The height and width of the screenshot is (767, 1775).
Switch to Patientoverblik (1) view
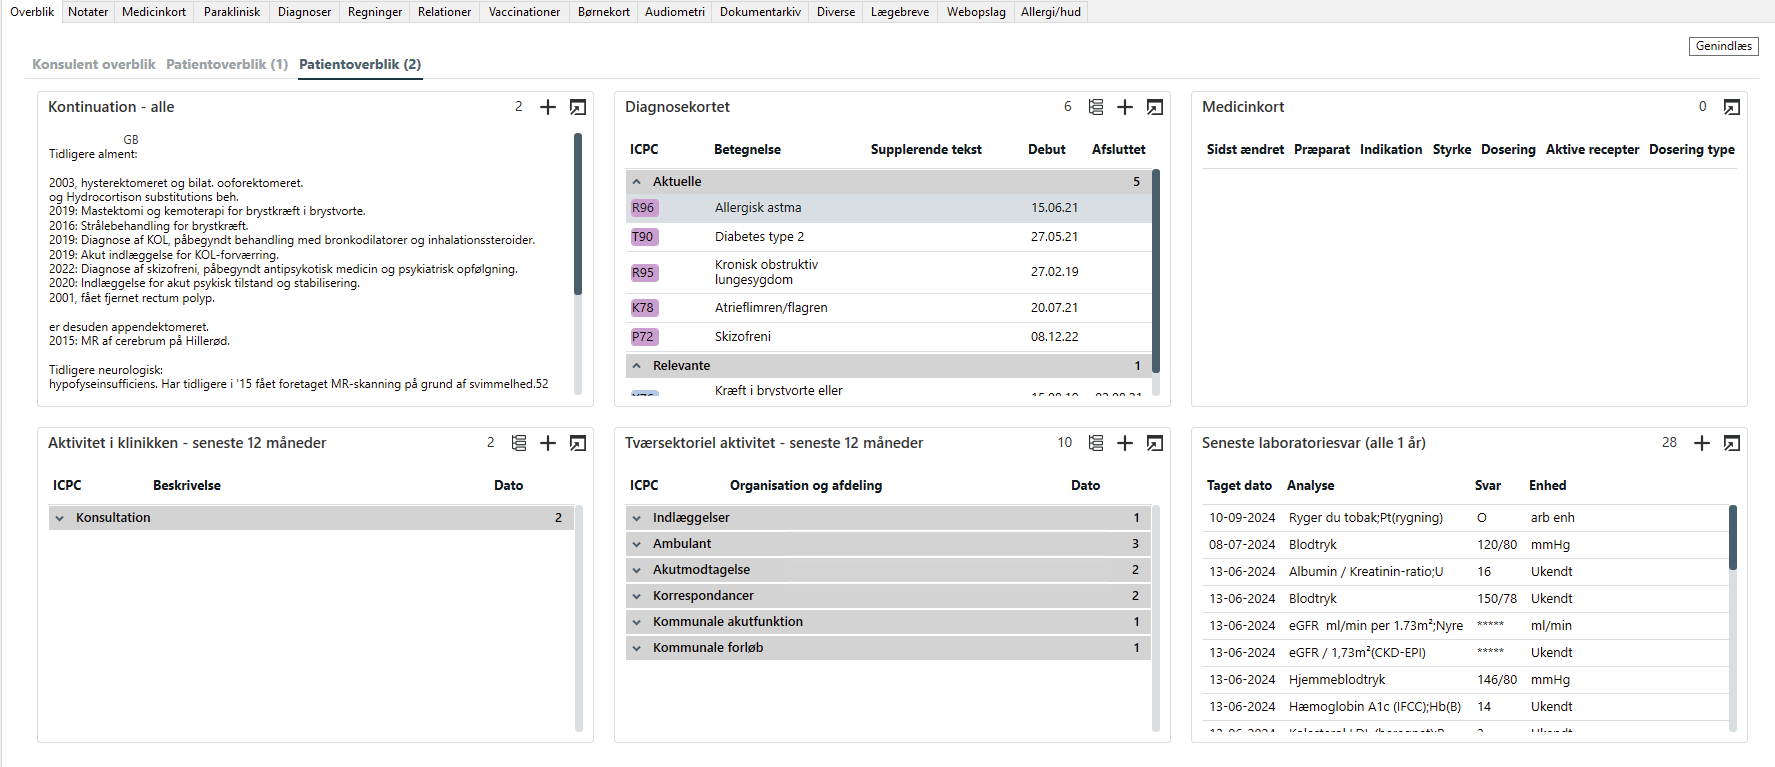click(x=227, y=64)
